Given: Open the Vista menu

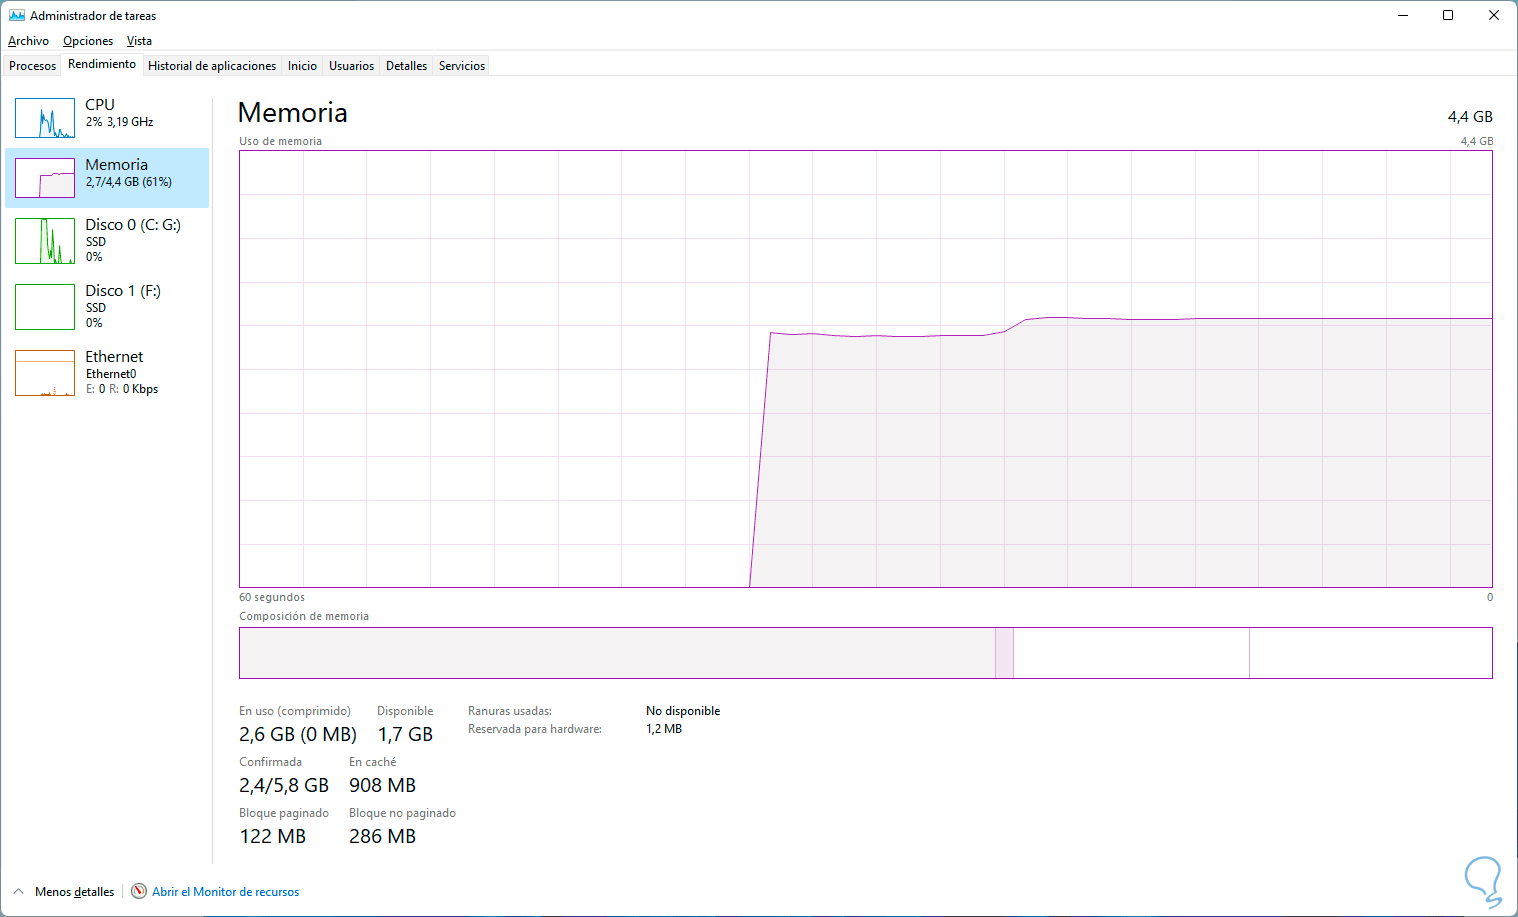Looking at the screenshot, I should pyautogui.click(x=139, y=41).
